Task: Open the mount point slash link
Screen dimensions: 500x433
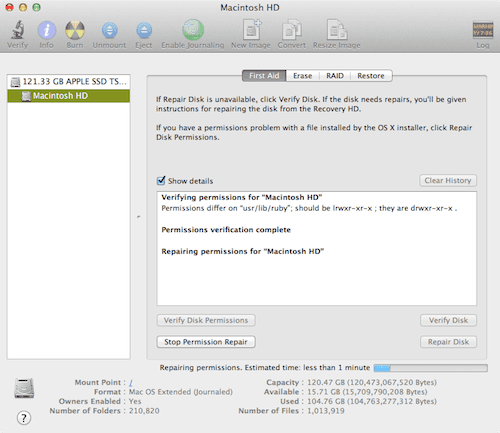Action: (131, 383)
